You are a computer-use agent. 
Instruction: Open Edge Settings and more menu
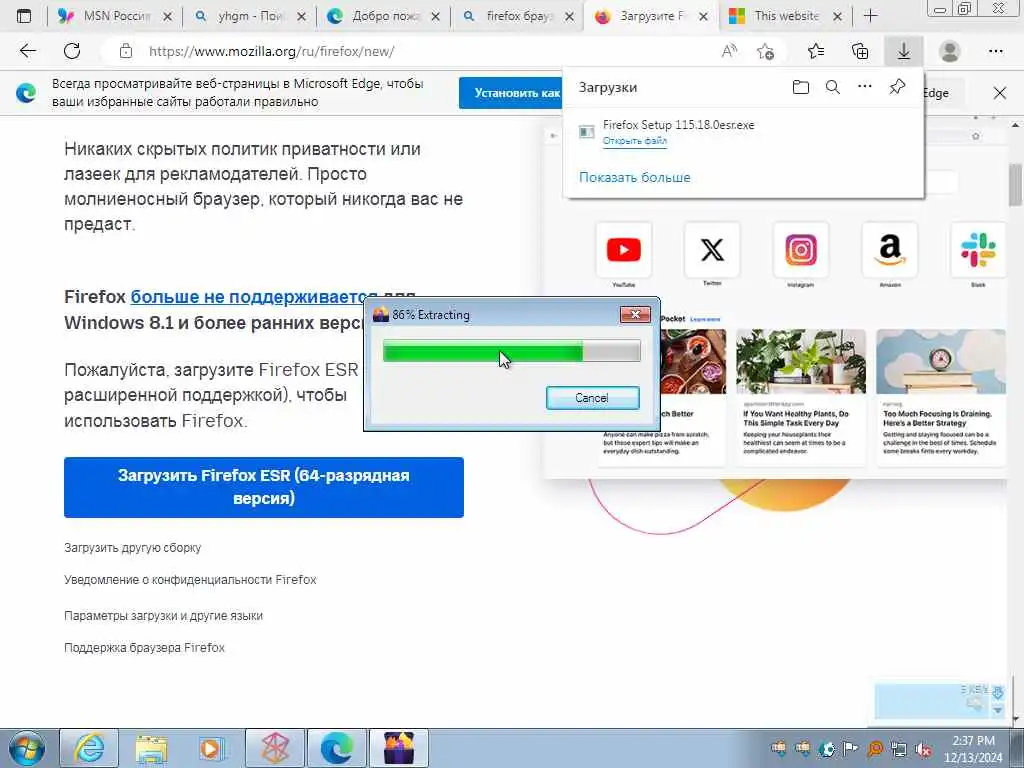[995, 51]
